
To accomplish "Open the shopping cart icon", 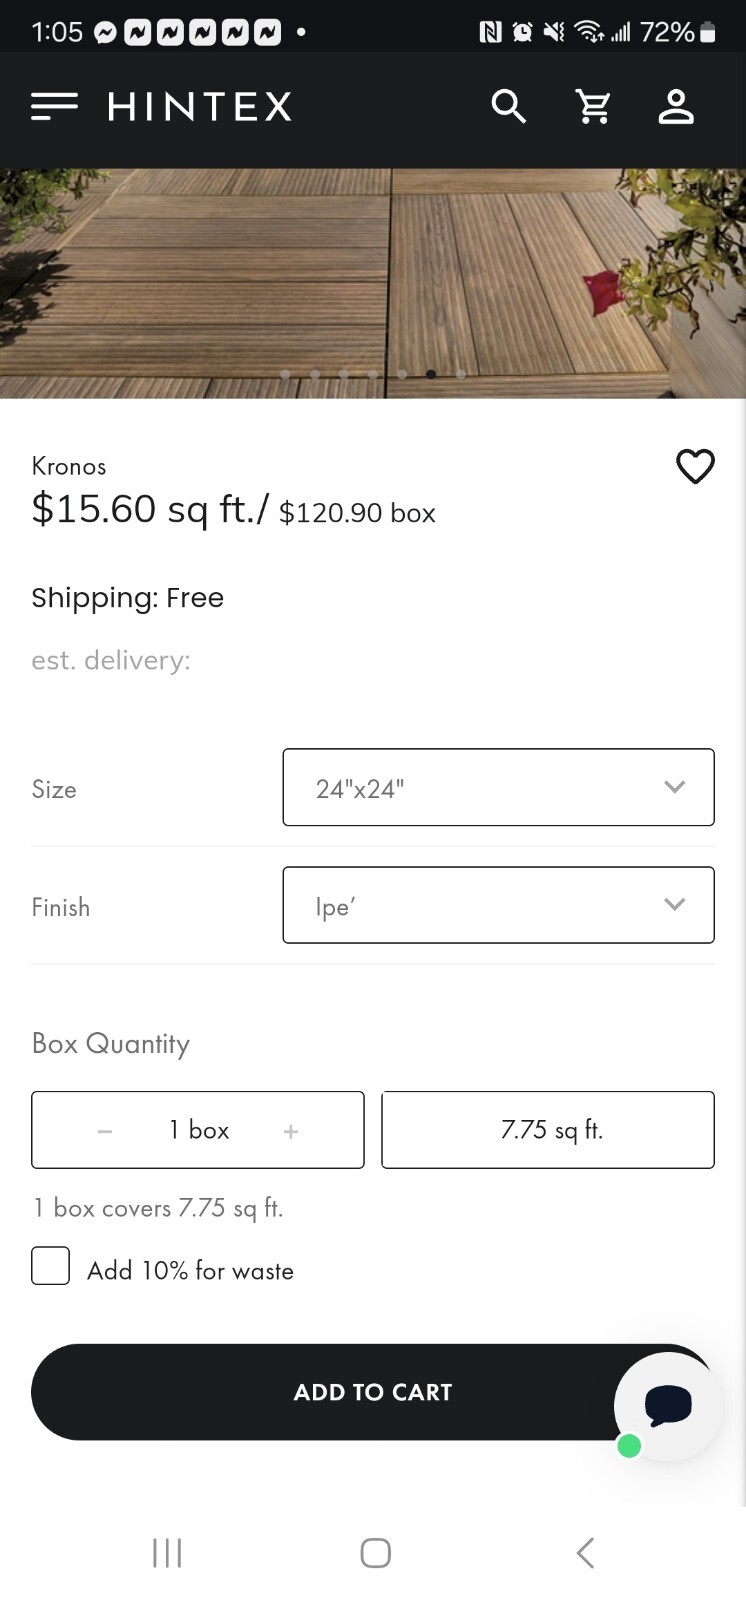I will 593,106.
